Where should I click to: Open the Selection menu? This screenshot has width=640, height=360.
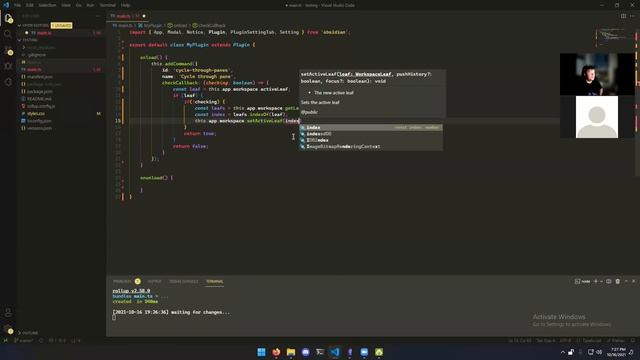[x=47, y=5]
